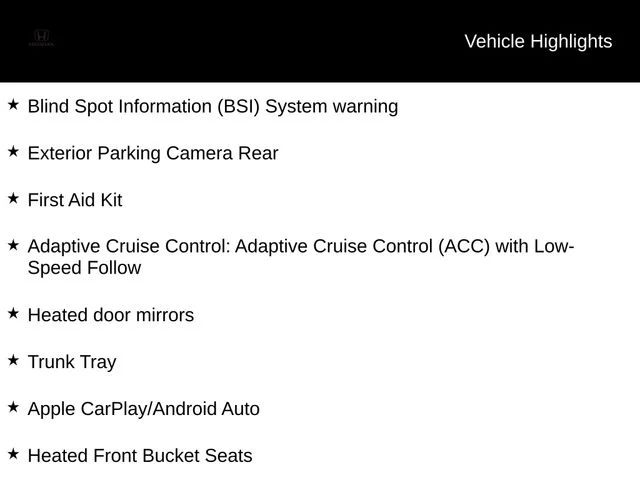Viewport: 640px width, 480px height.
Task: Select Blind Spot Information (BSI) System warning
Action: [213, 107]
